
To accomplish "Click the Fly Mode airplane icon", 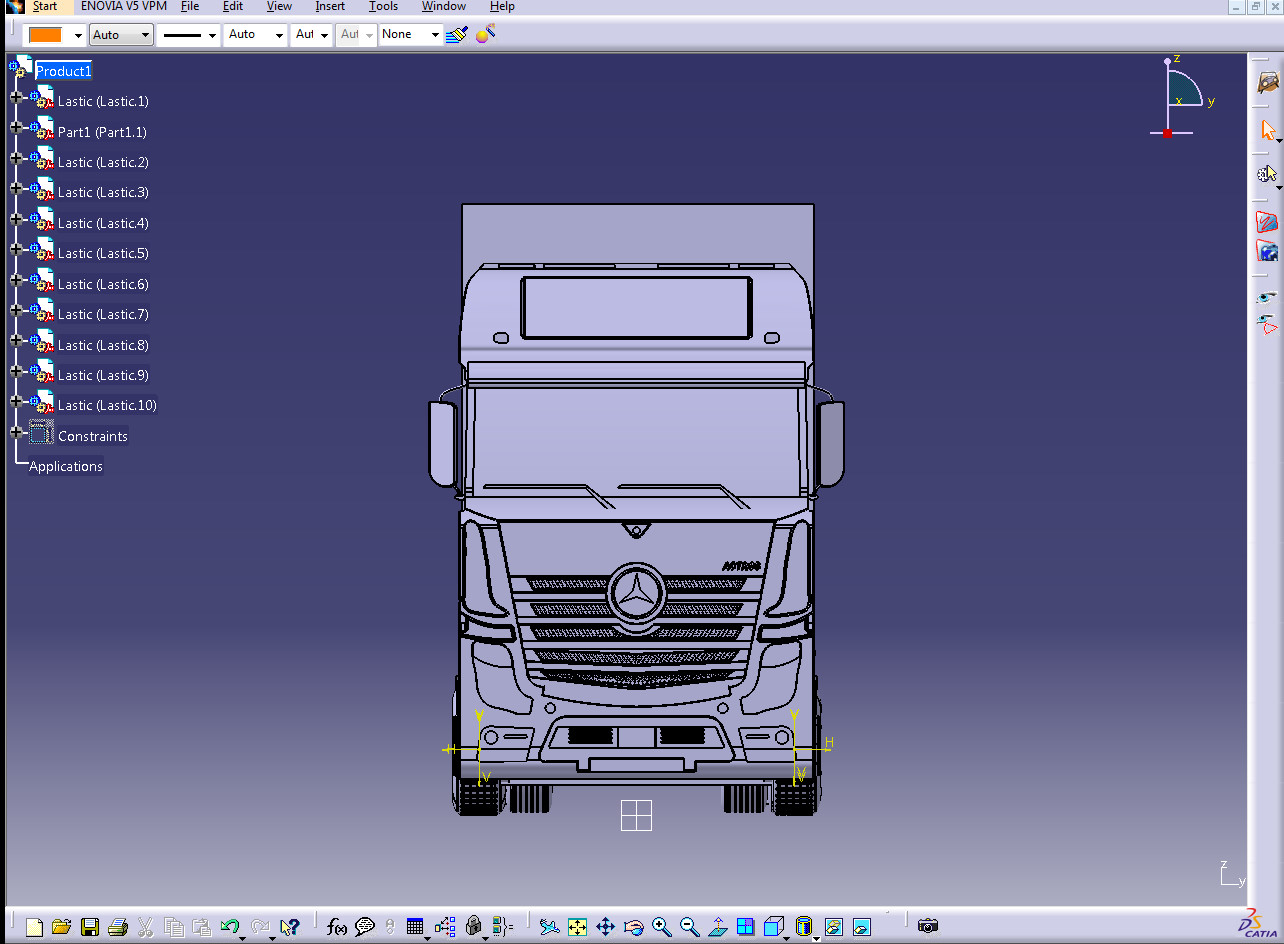I will (549, 927).
